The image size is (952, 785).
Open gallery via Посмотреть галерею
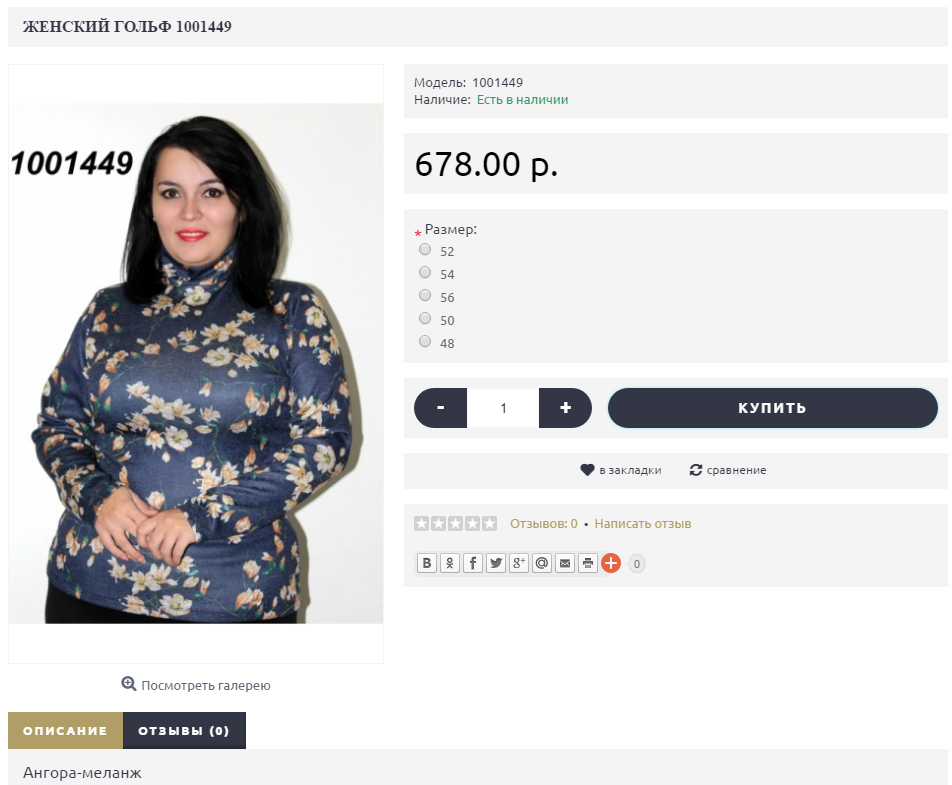pyautogui.click(x=196, y=685)
